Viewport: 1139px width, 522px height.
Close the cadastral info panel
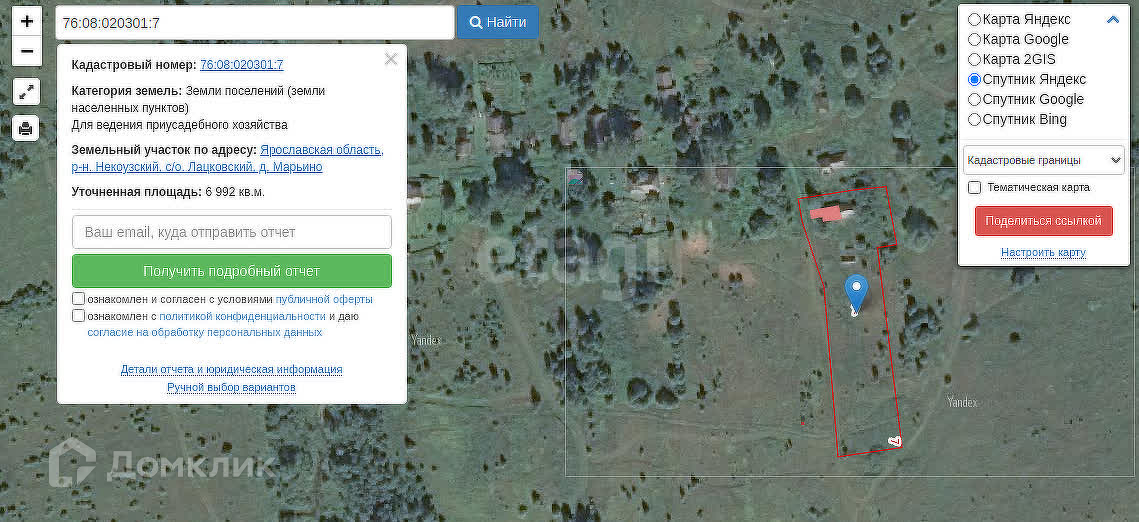pyautogui.click(x=391, y=60)
